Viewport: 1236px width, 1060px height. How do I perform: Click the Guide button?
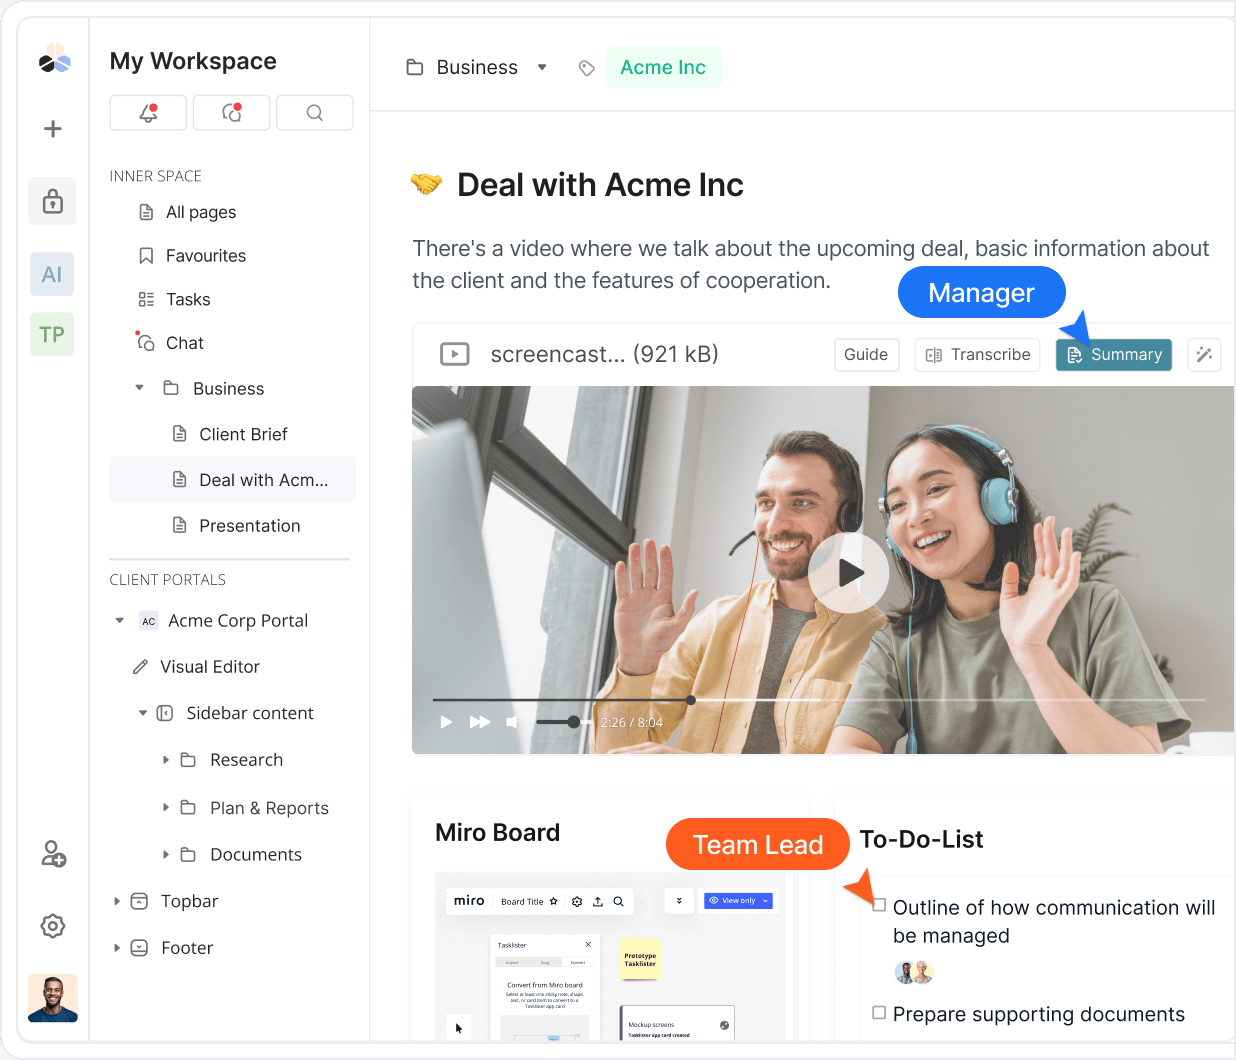tap(866, 355)
